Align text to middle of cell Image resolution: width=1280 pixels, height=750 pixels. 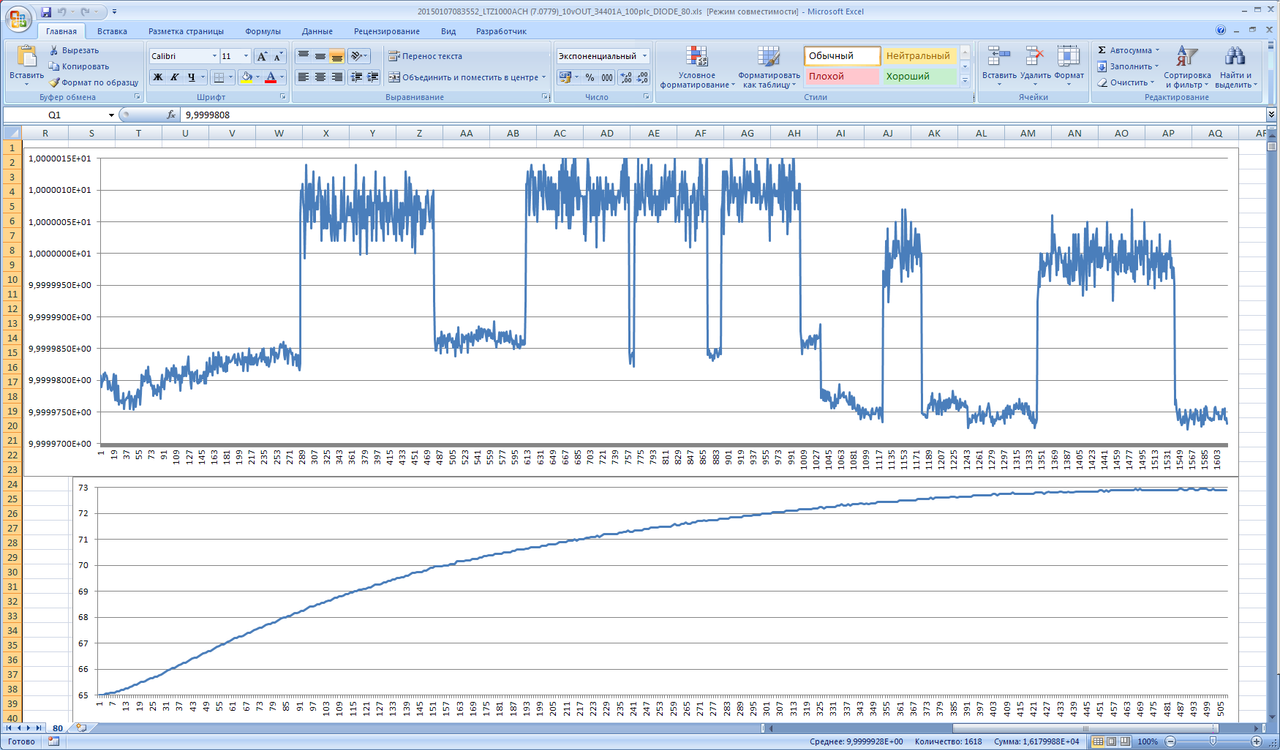321,57
